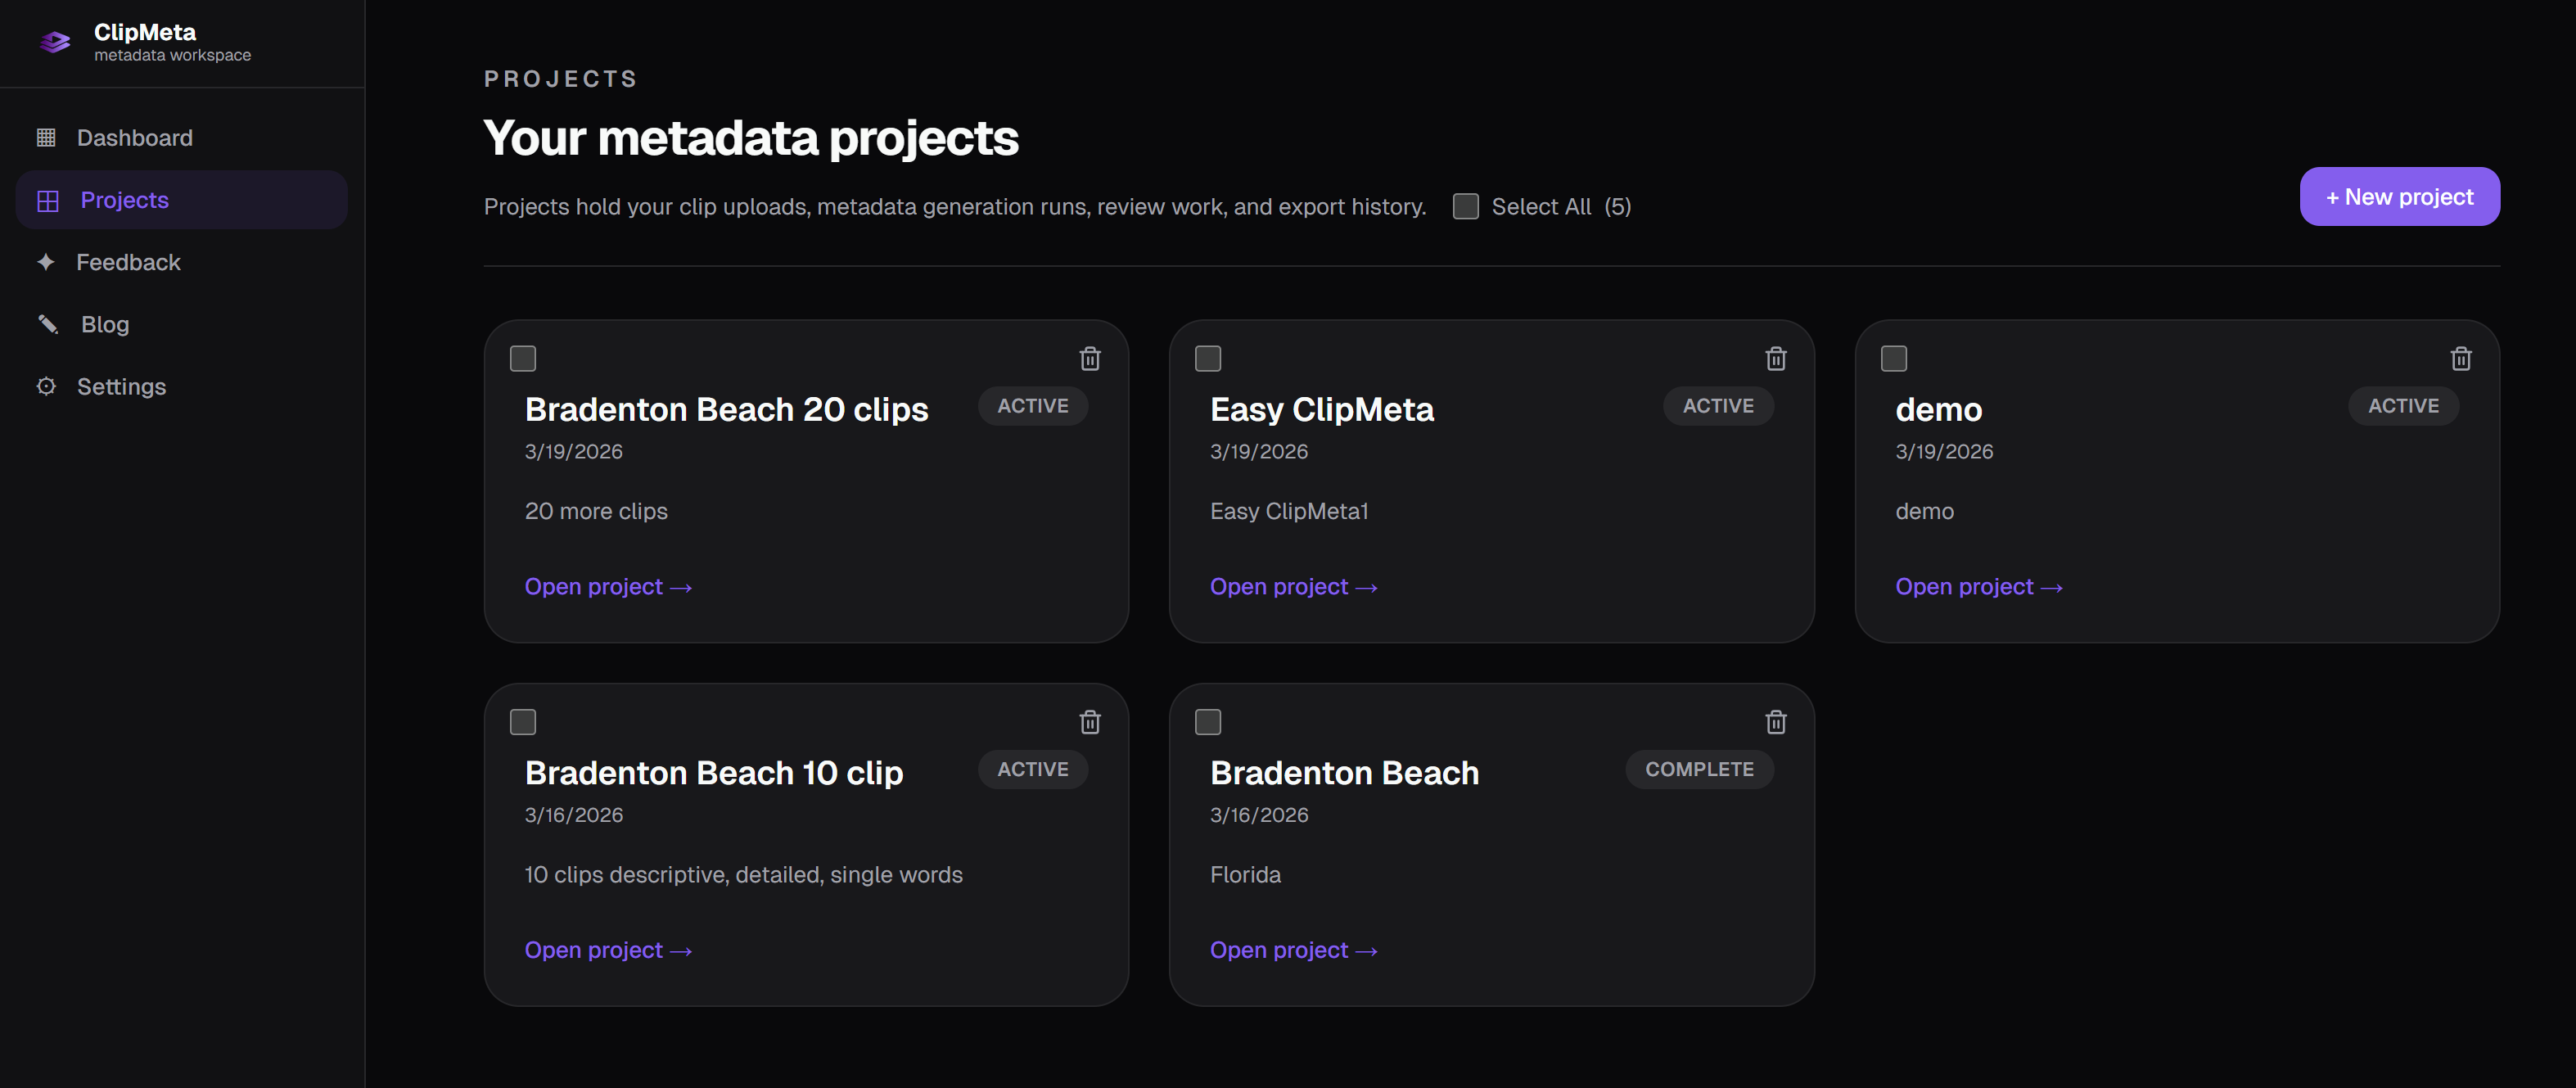Click the COMPLETE status badge on Bradenton Beach

[1699, 769]
